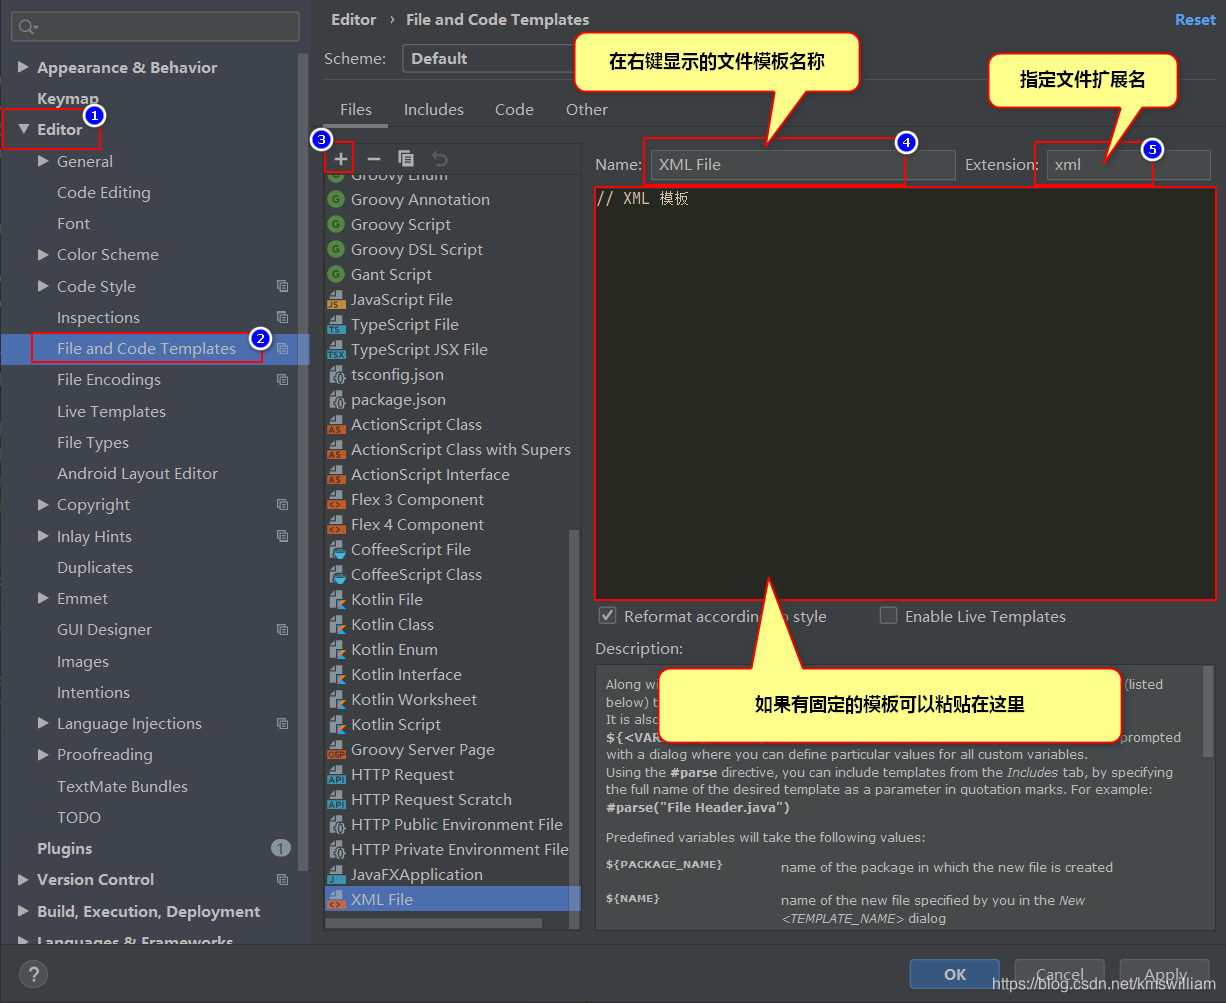The image size is (1226, 1003).
Task: Expand Emmet node
Action: (43, 598)
